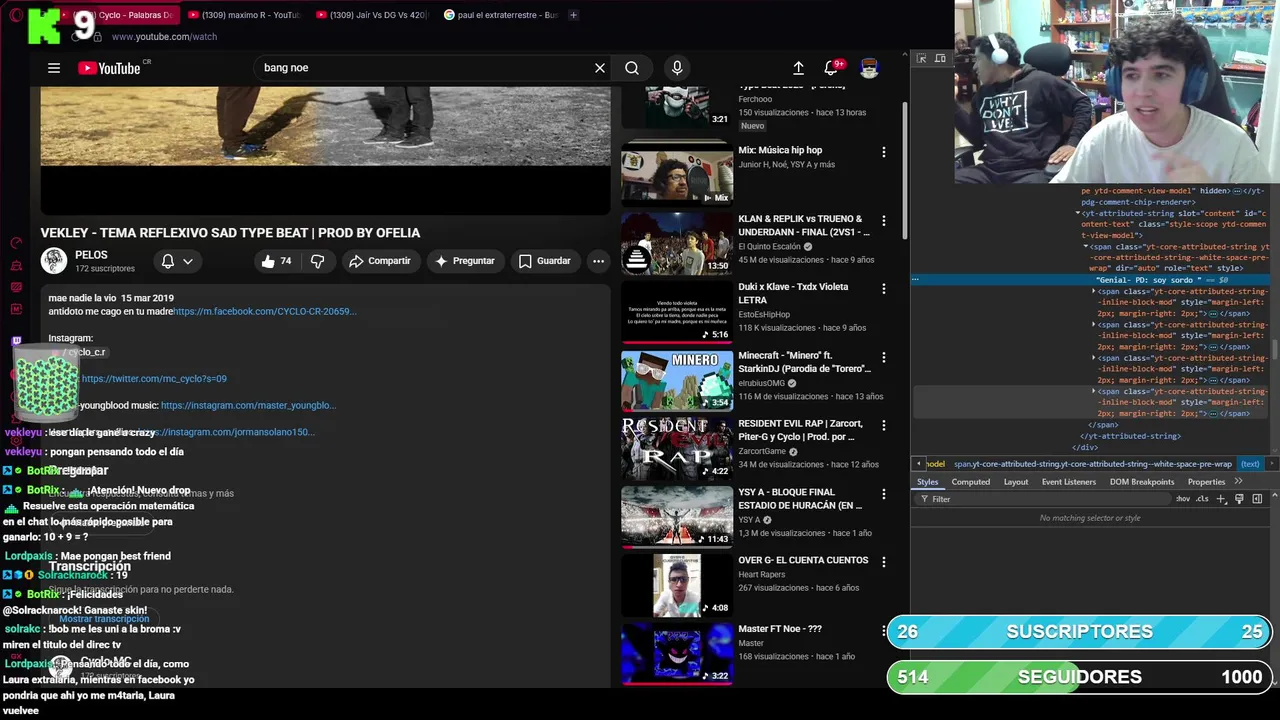Open a new browser tab with plus
The width and height of the screenshot is (1280, 720).
pos(573,15)
